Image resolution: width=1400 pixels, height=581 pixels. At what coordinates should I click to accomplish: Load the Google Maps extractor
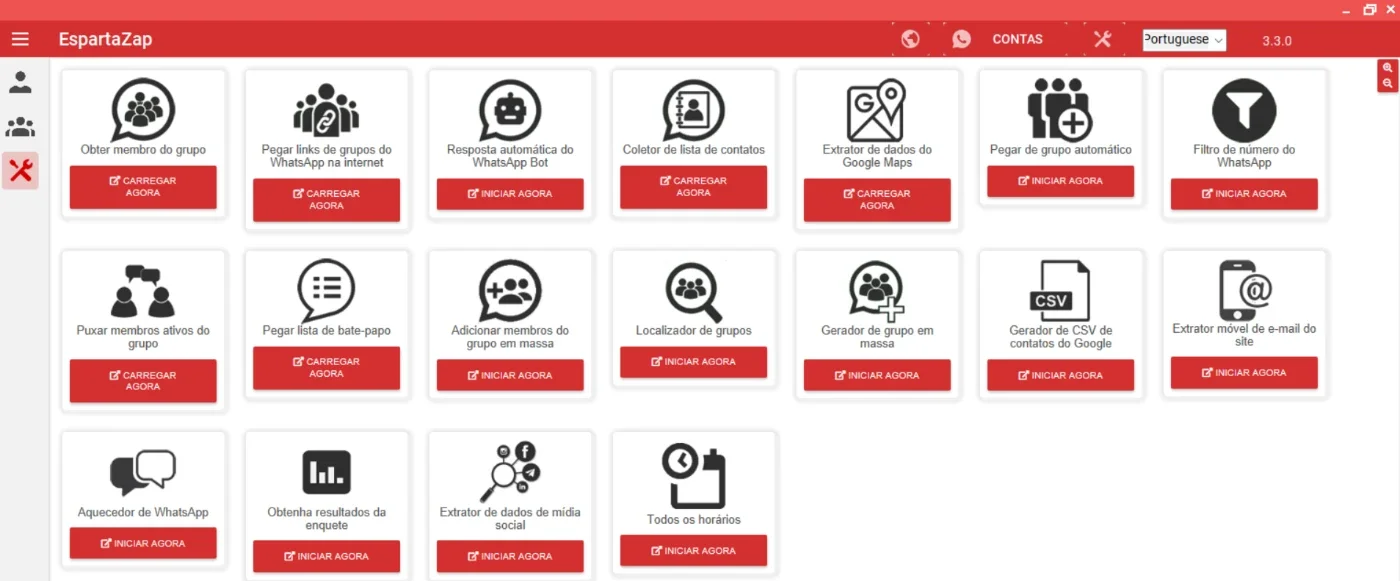(x=877, y=200)
